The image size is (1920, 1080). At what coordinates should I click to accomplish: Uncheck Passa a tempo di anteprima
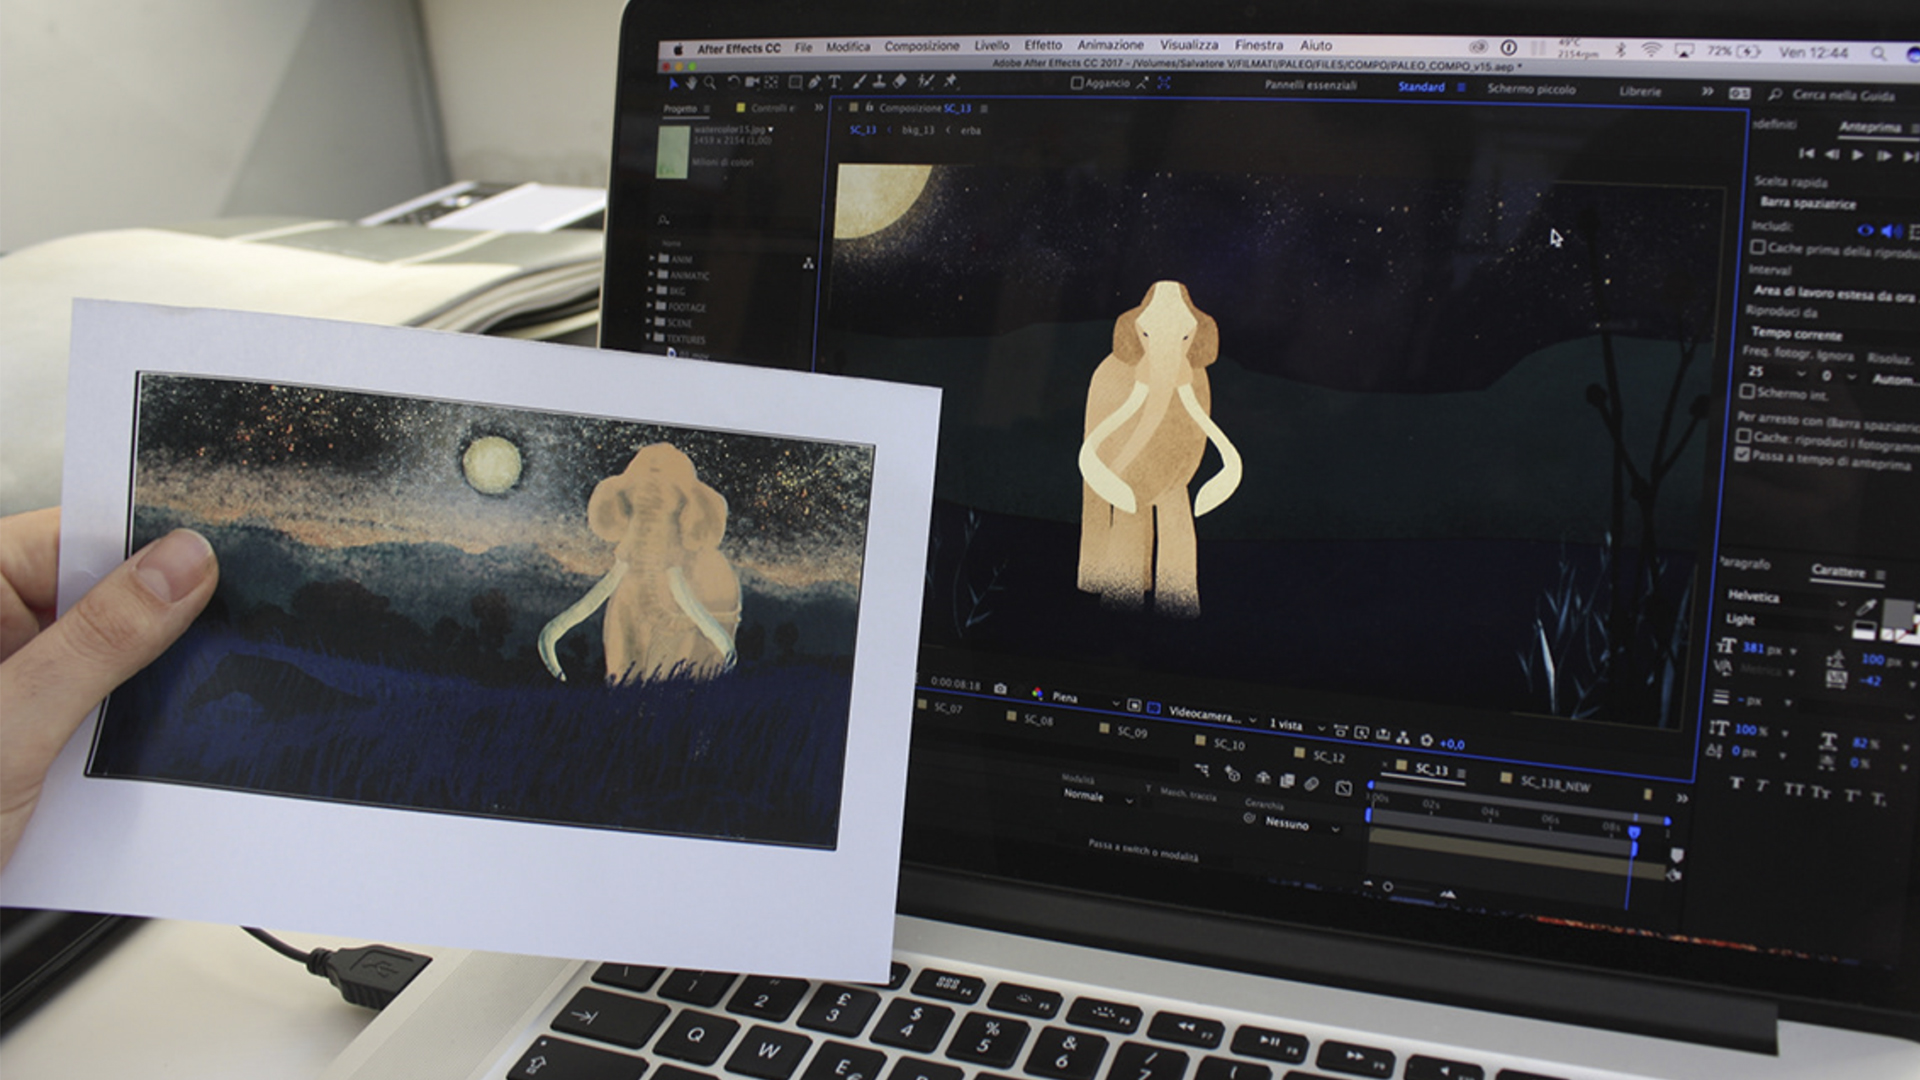(1742, 454)
